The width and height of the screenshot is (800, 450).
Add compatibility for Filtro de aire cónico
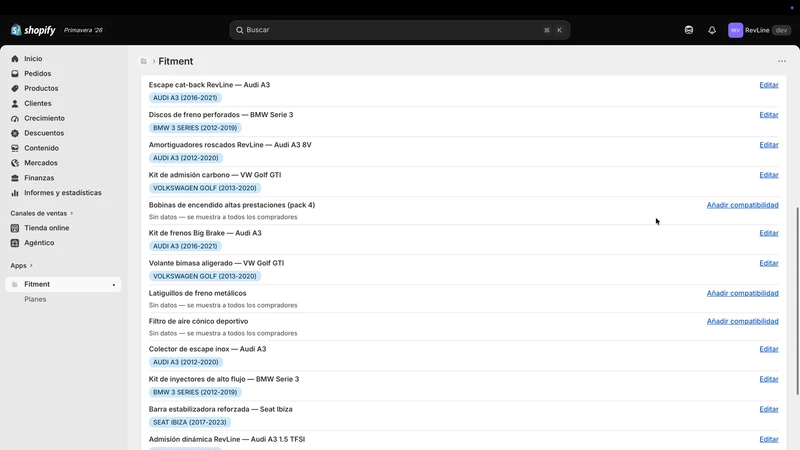[742, 321]
